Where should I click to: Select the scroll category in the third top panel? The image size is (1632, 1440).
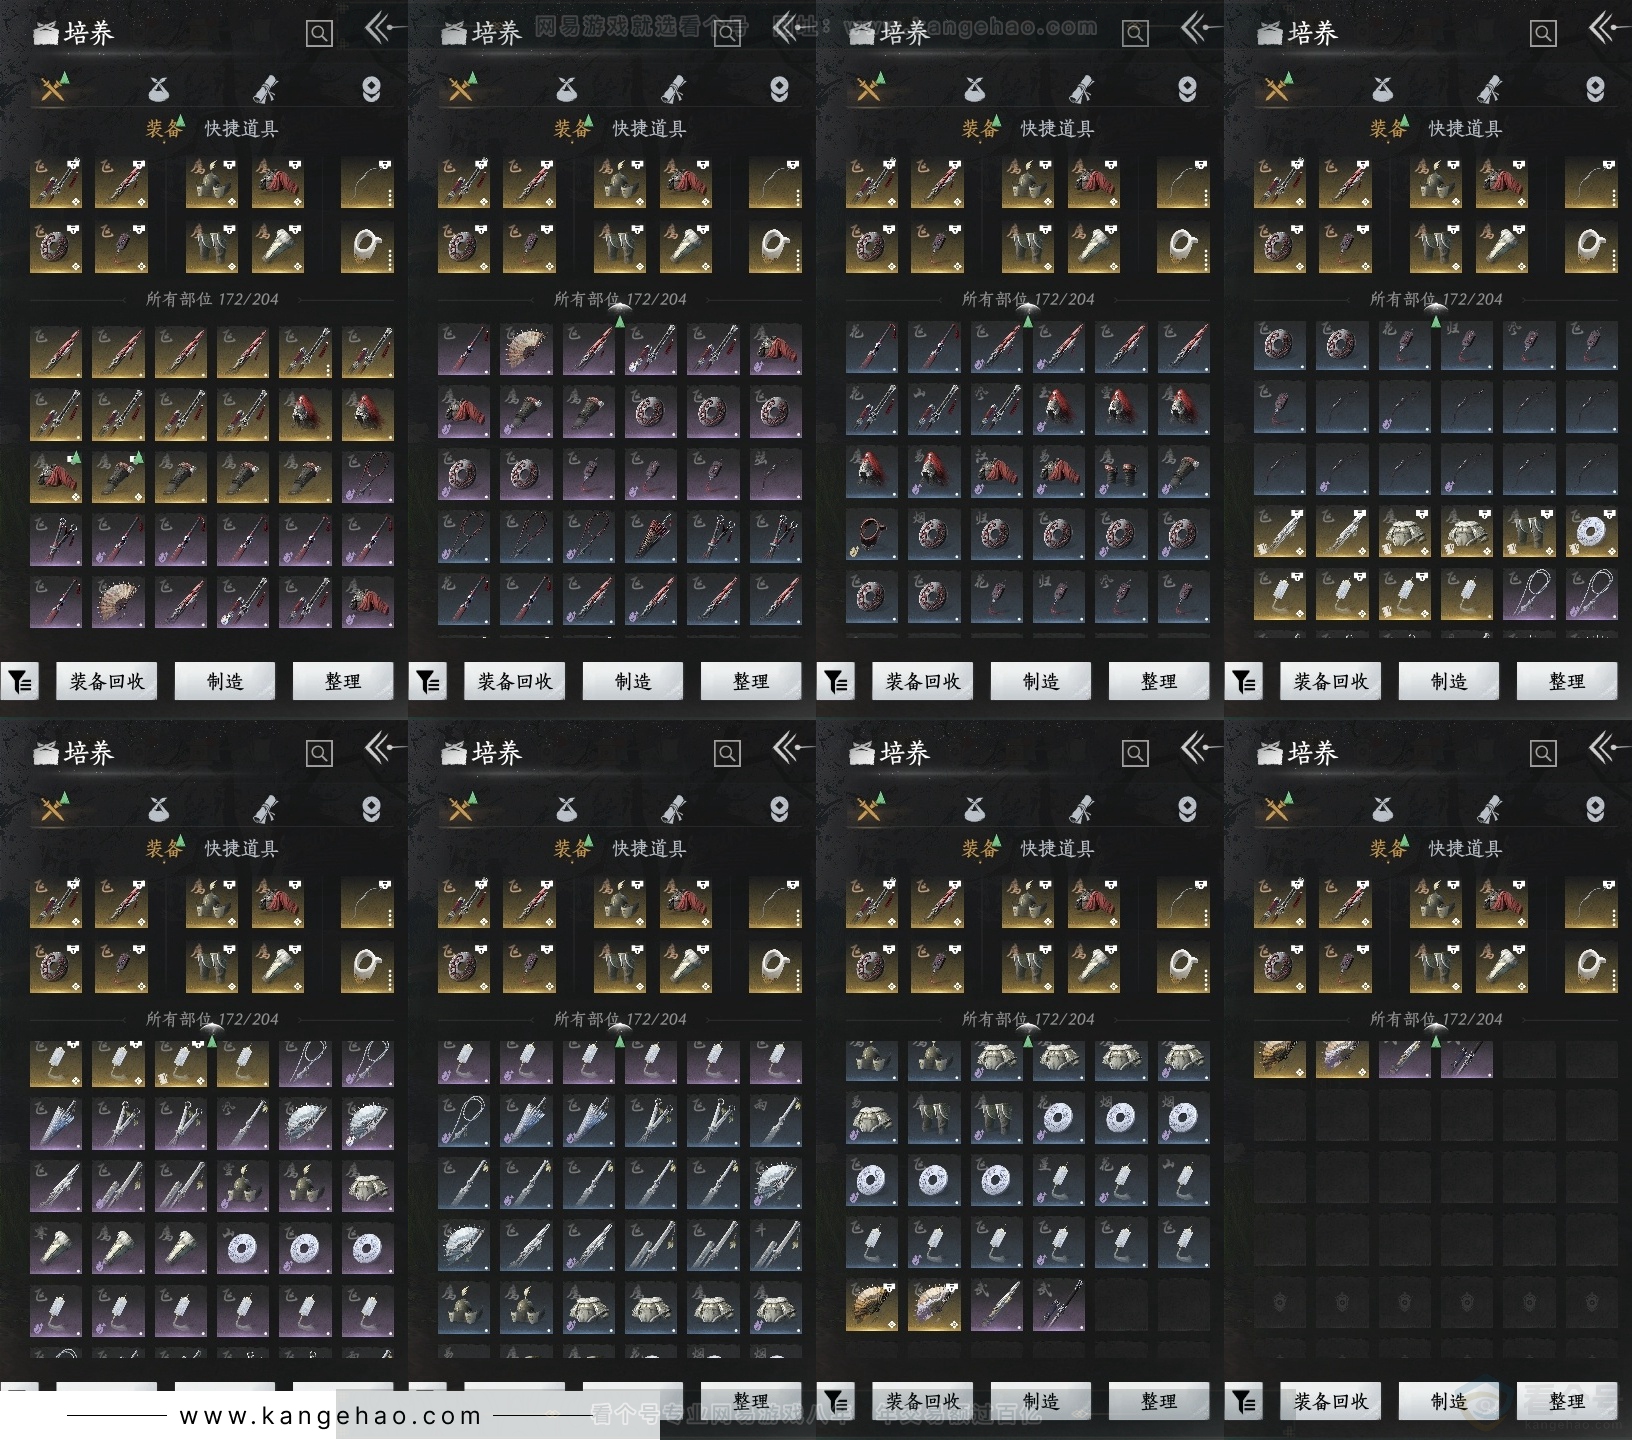1081,90
